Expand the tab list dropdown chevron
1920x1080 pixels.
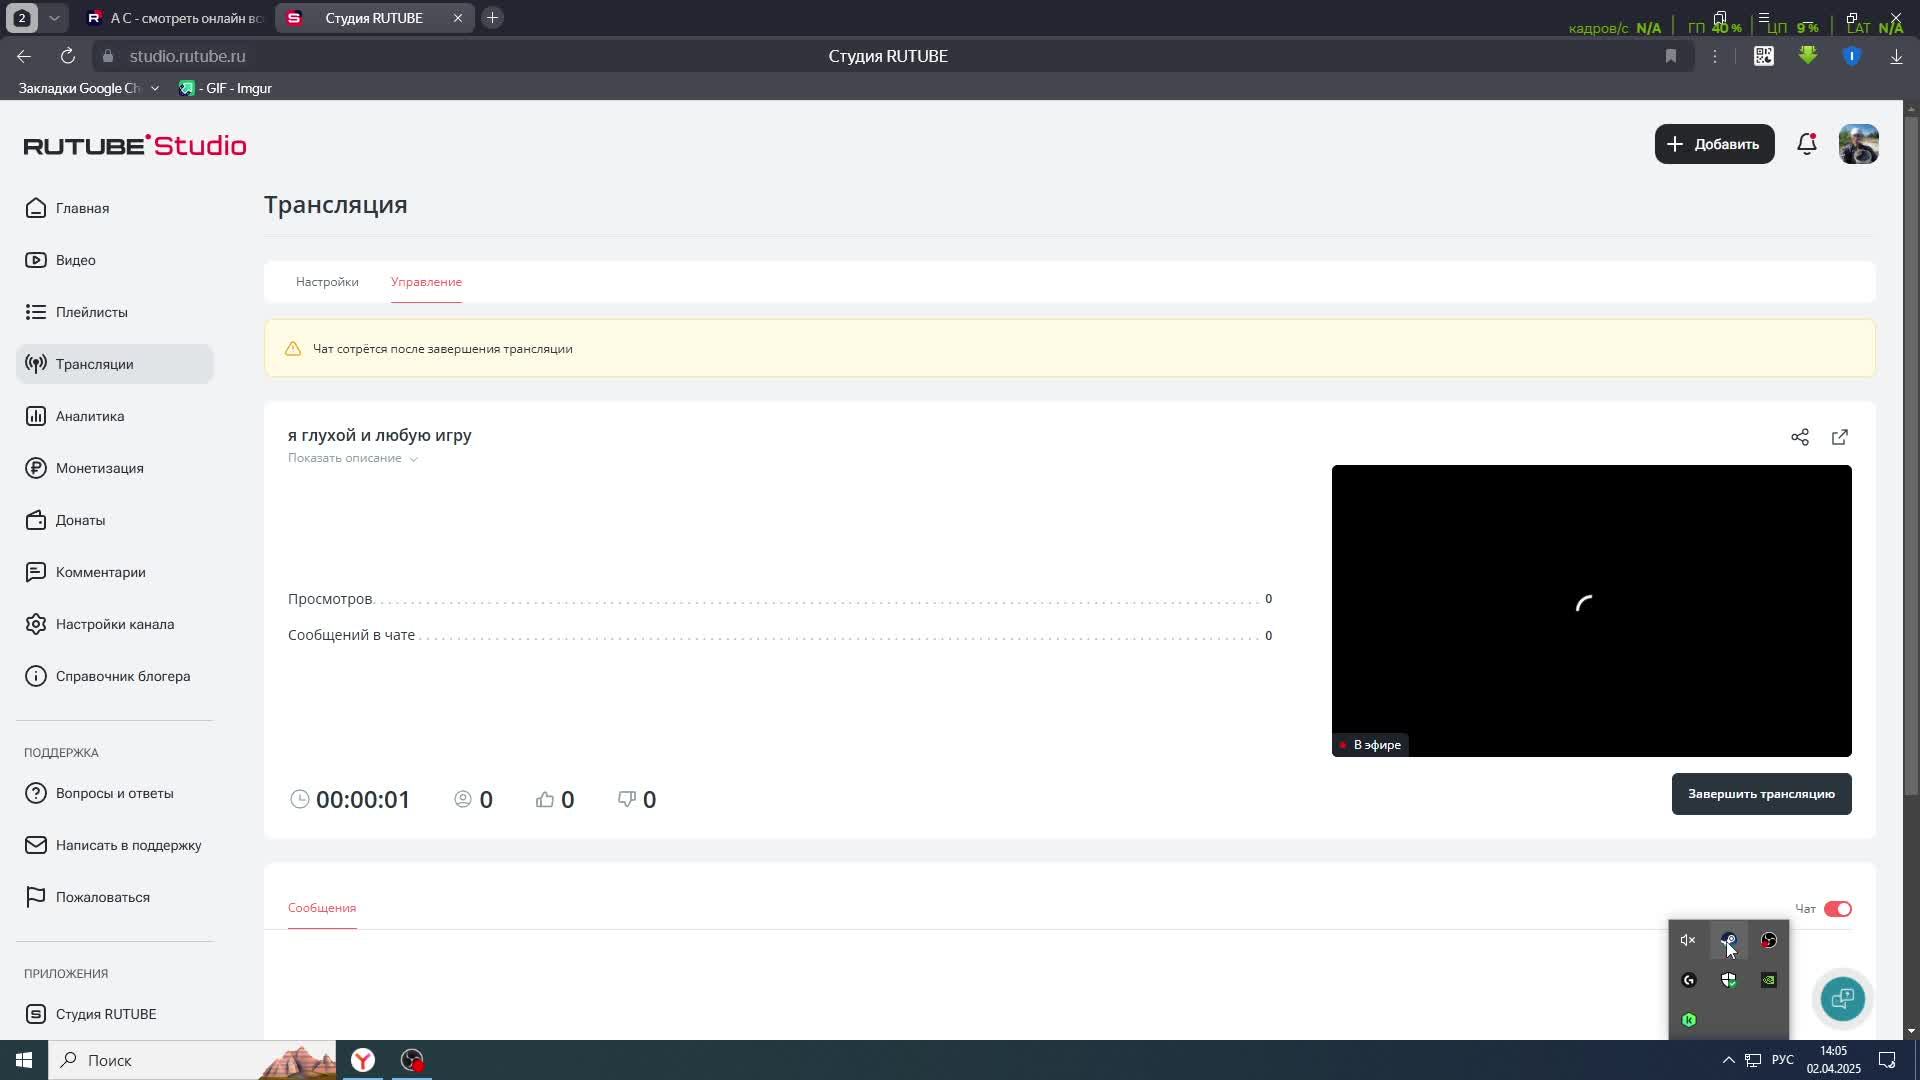point(55,18)
